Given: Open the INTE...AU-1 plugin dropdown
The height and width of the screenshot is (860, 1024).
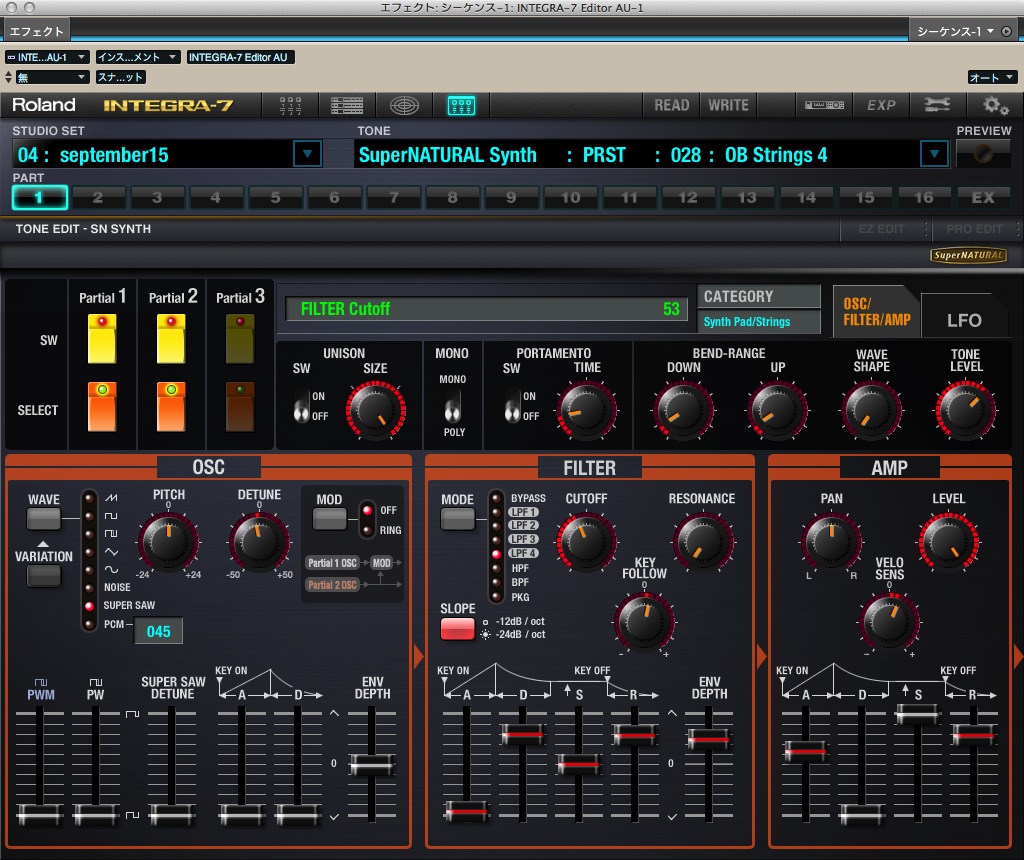Looking at the screenshot, I should [x=46, y=57].
